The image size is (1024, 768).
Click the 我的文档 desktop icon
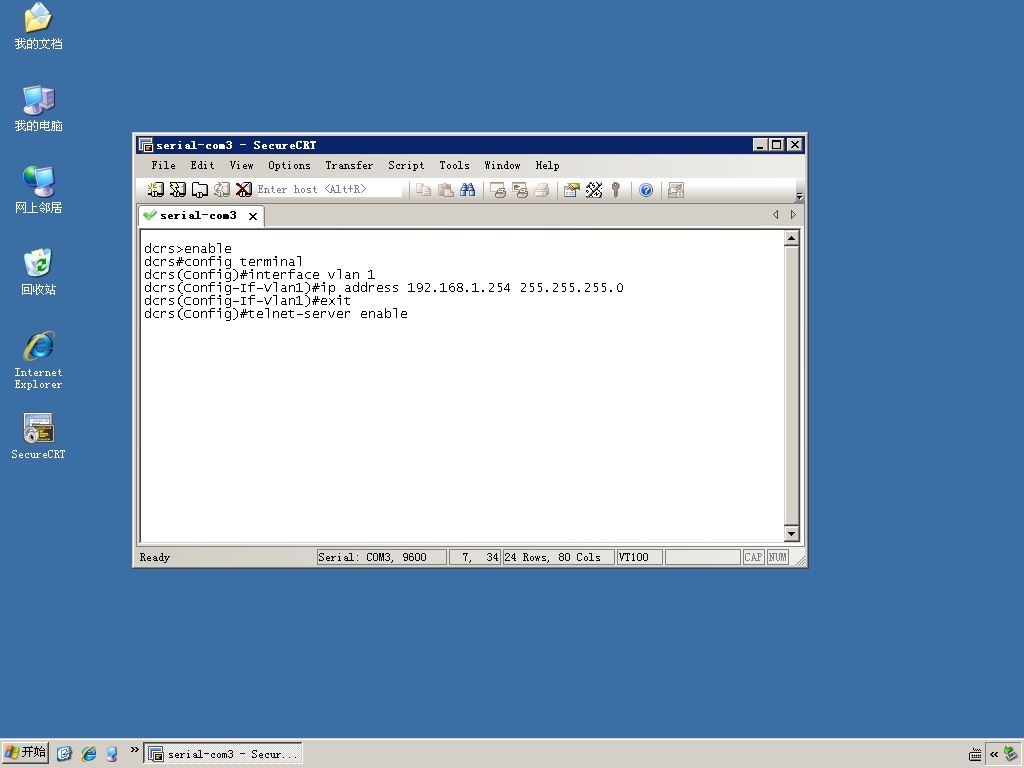point(38,26)
